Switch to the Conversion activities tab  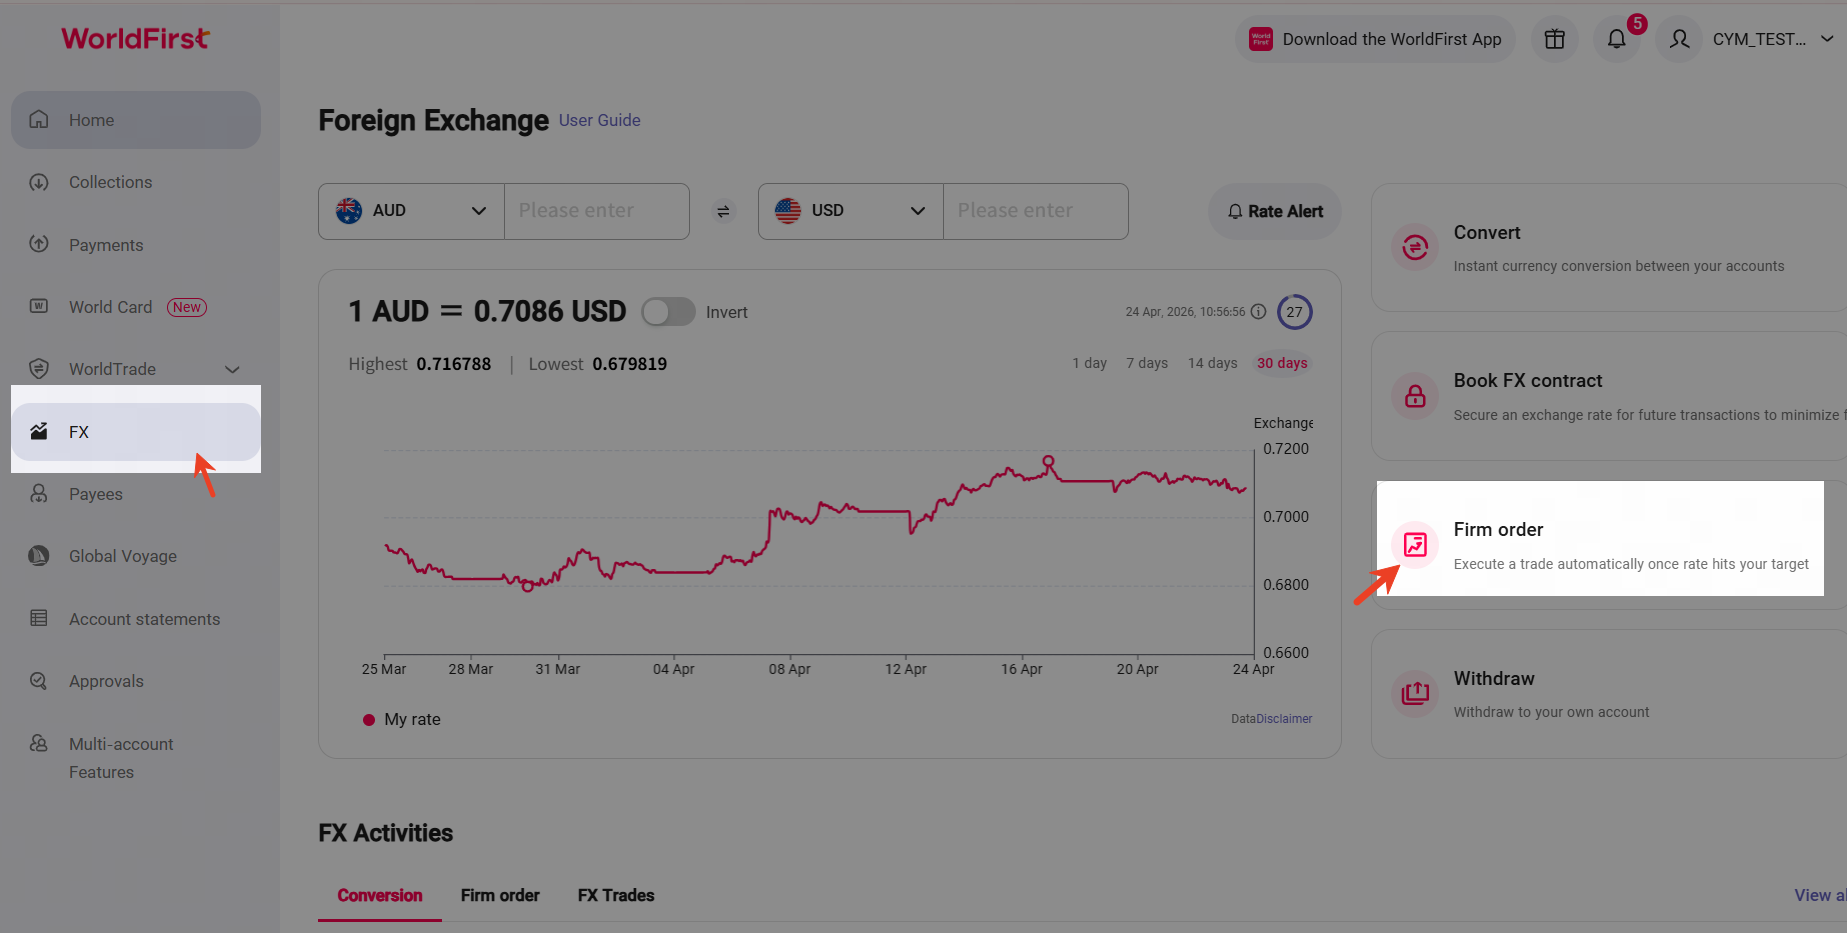click(380, 895)
